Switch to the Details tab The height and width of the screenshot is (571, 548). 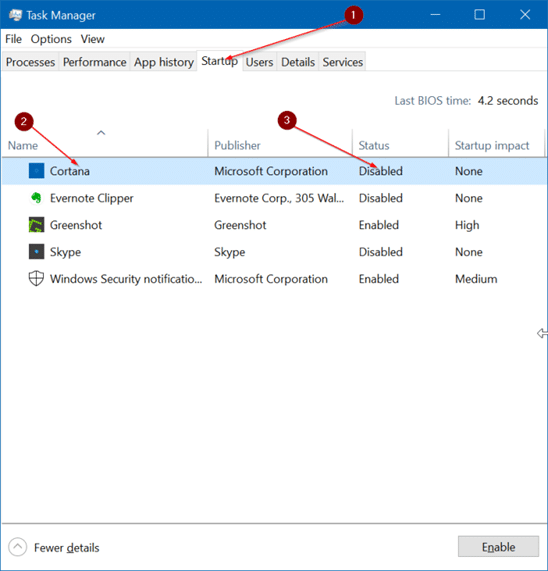click(x=298, y=62)
